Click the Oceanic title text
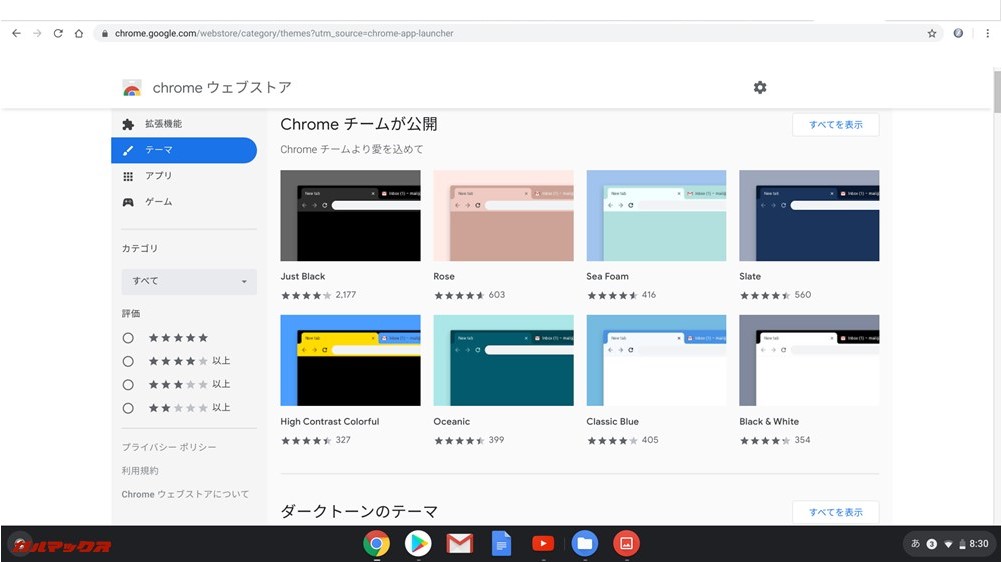This screenshot has height=562, width=1002. (x=452, y=421)
